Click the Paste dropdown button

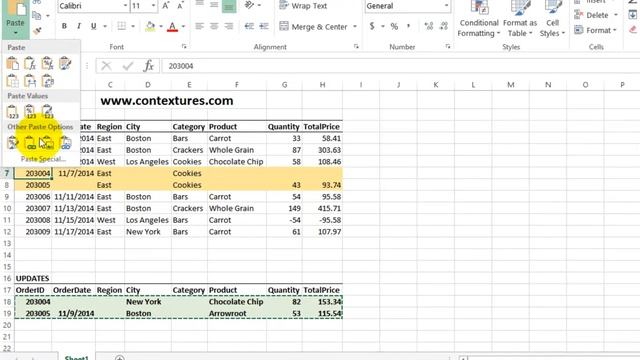point(15,26)
